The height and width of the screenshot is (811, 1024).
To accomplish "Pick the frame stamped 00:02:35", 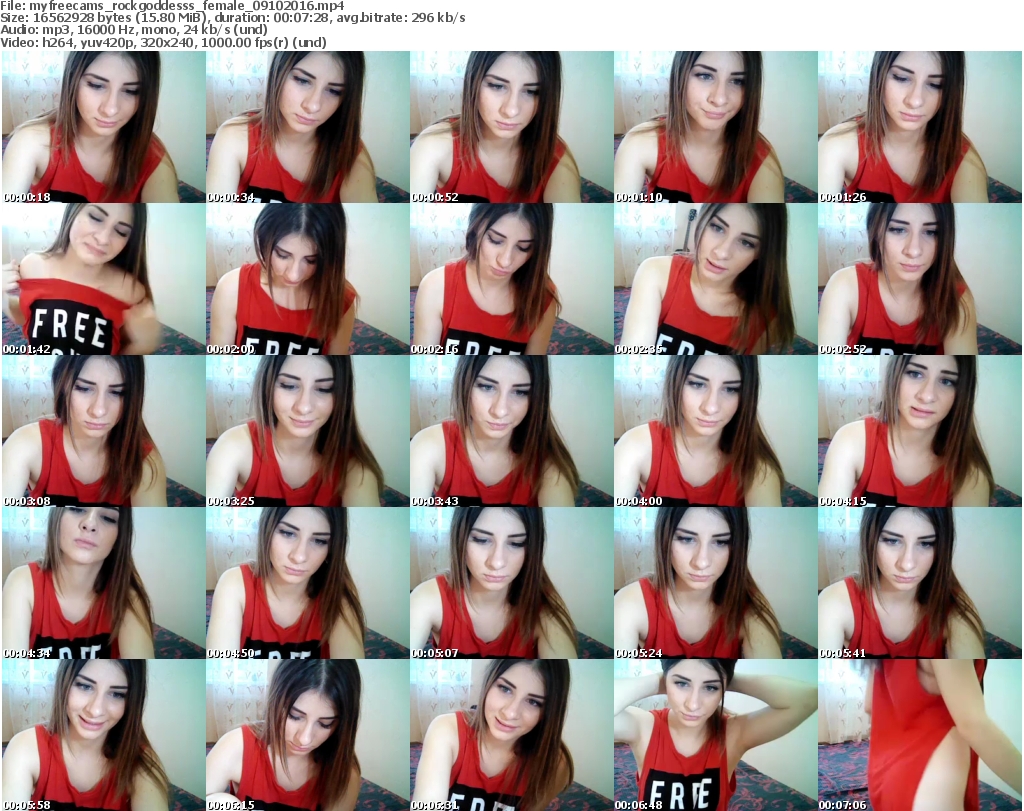I will tap(715, 279).
